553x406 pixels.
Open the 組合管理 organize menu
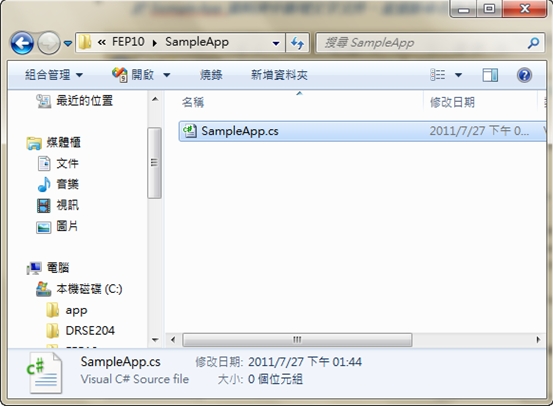[54, 75]
